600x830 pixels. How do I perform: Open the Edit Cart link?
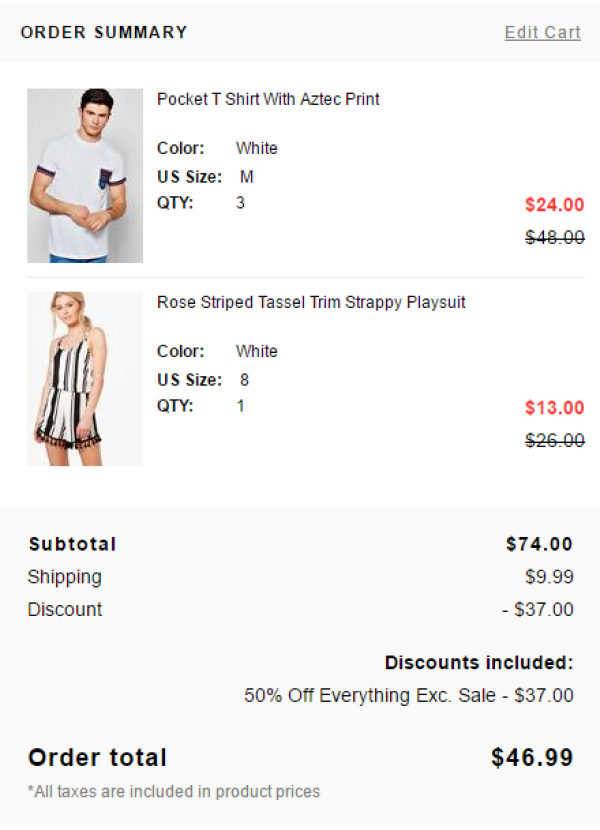pyautogui.click(x=542, y=32)
